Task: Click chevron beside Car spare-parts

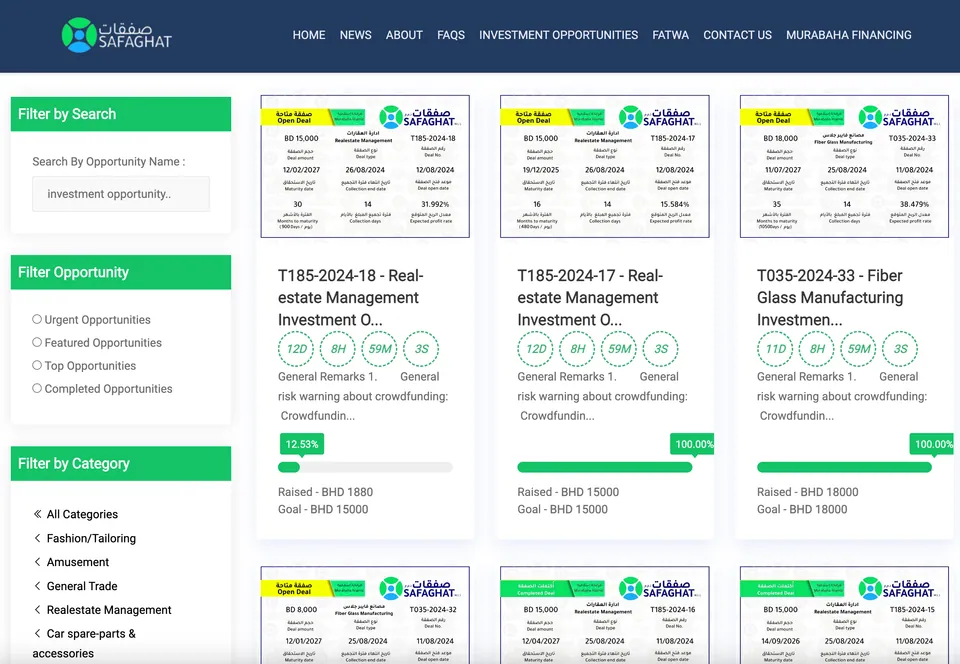Action: 37,633
